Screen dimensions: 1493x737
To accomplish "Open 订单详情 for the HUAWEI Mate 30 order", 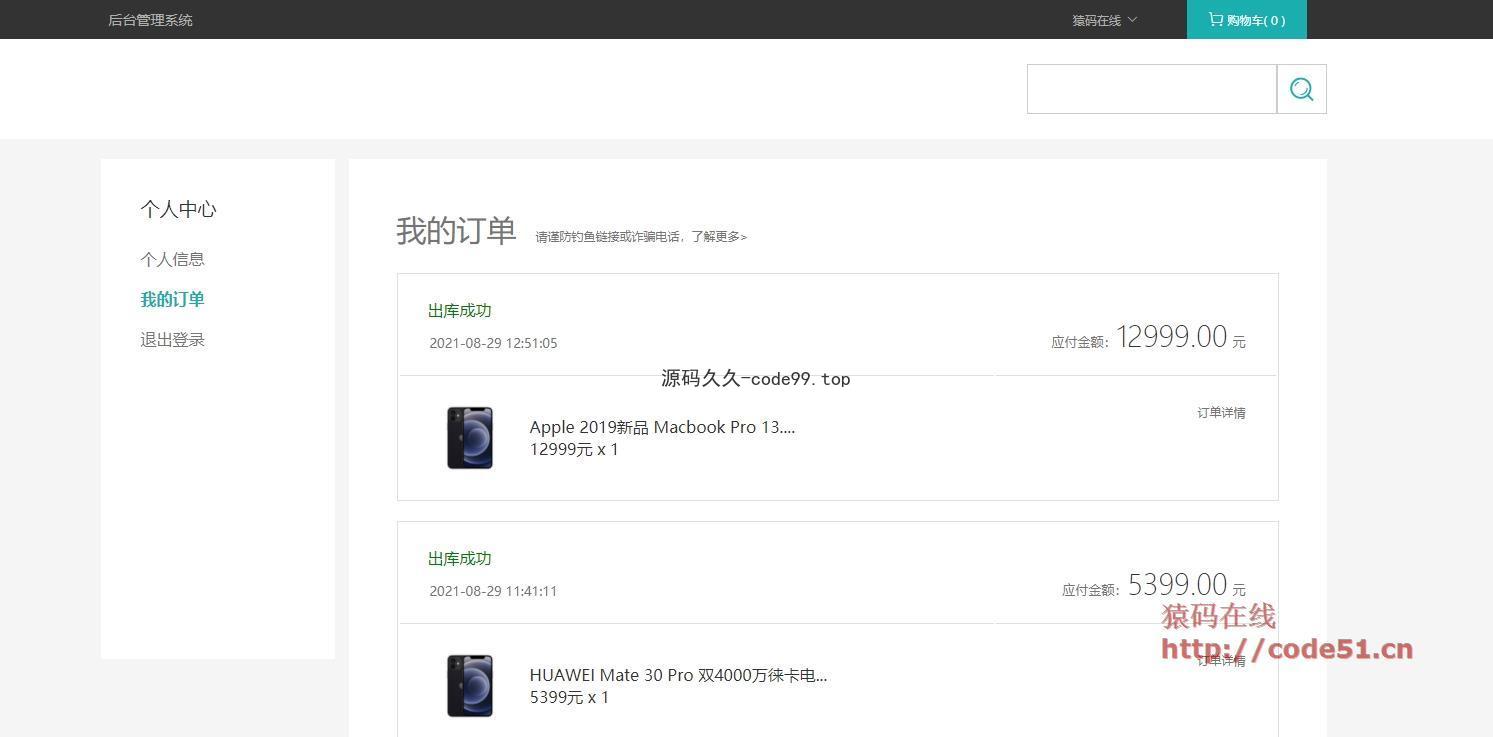I will pos(1221,660).
